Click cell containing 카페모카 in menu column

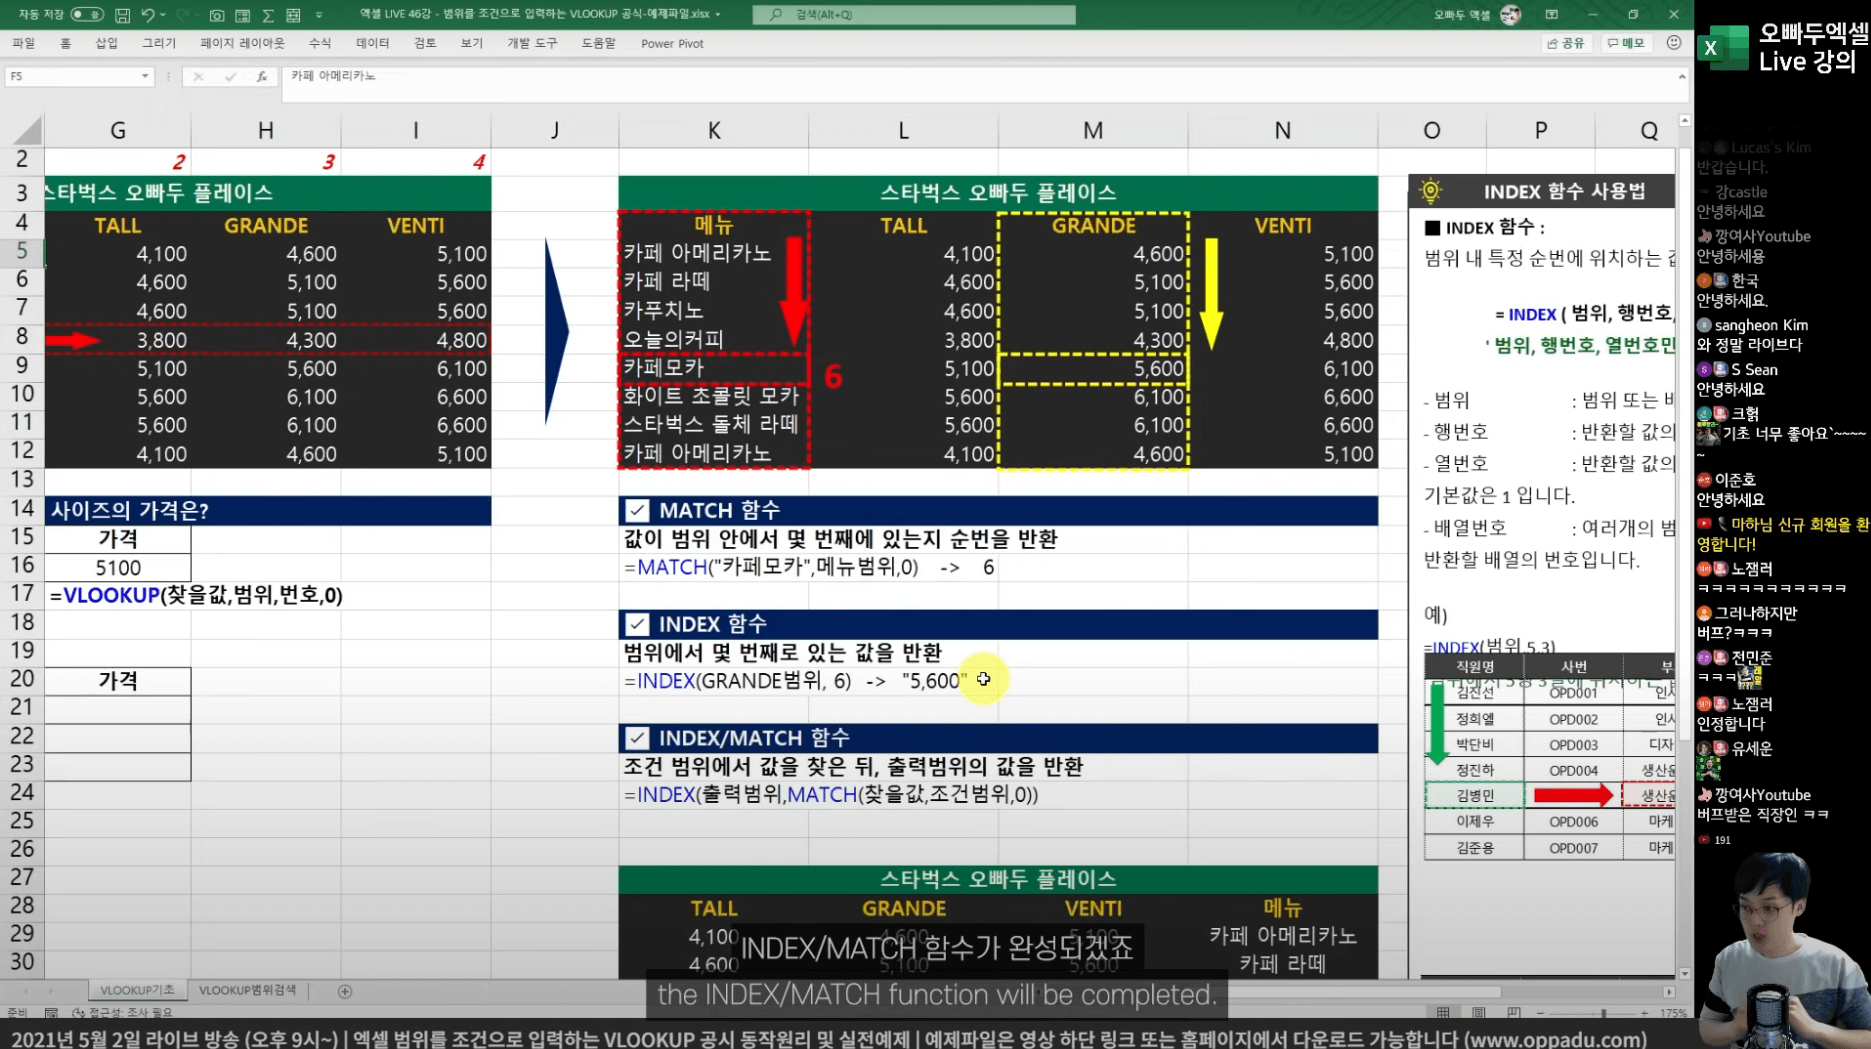(x=713, y=368)
